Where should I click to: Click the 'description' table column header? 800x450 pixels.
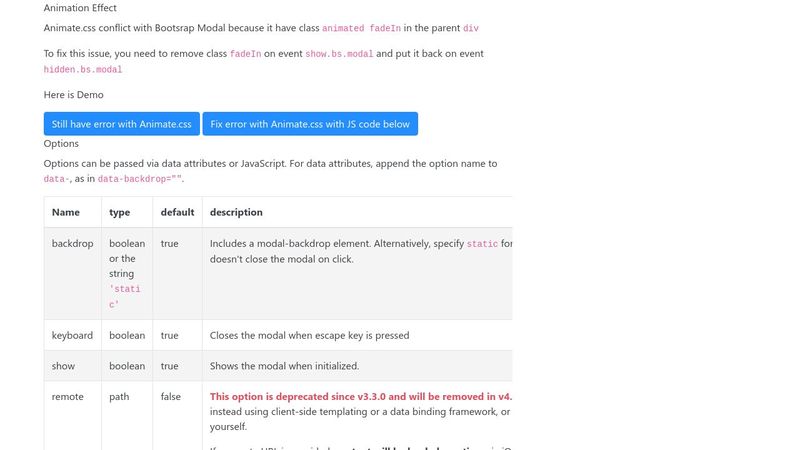pyautogui.click(x=236, y=212)
